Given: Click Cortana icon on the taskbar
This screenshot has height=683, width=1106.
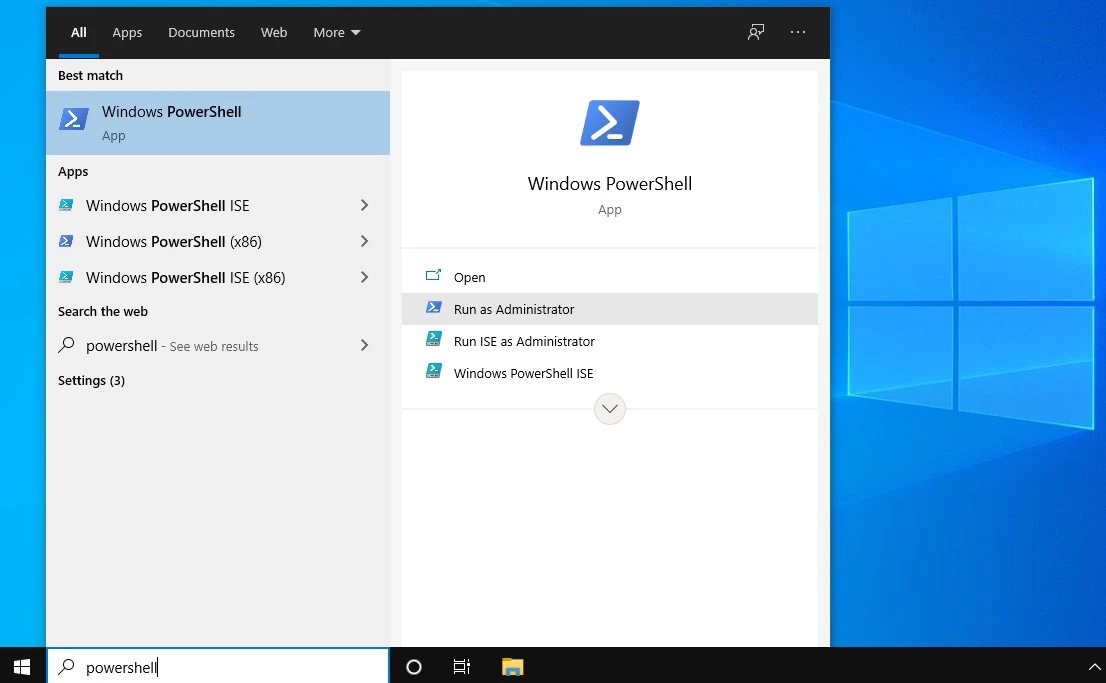Looking at the screenshot, I should (413, 666).
